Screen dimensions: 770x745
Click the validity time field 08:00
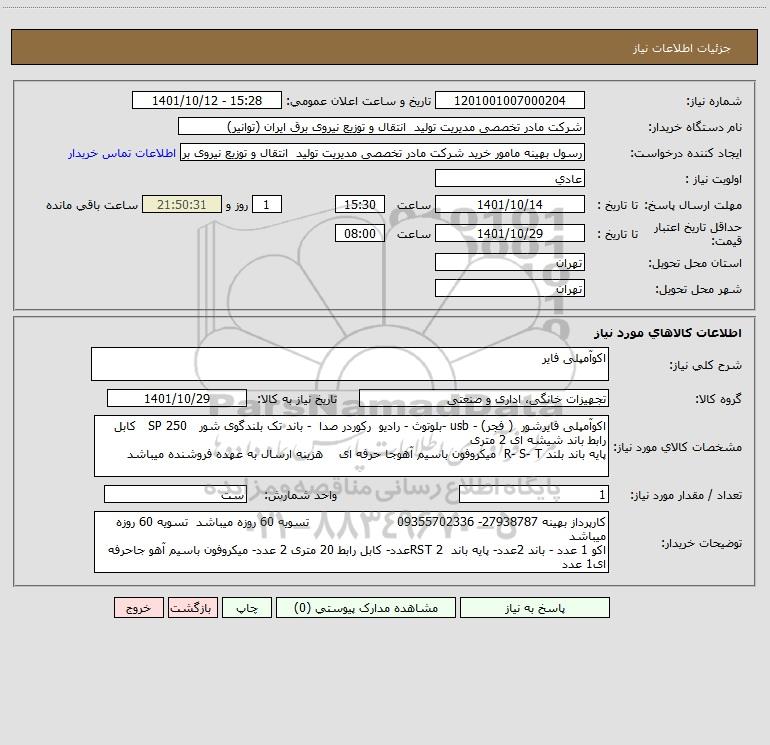click(x=360, y=233)
